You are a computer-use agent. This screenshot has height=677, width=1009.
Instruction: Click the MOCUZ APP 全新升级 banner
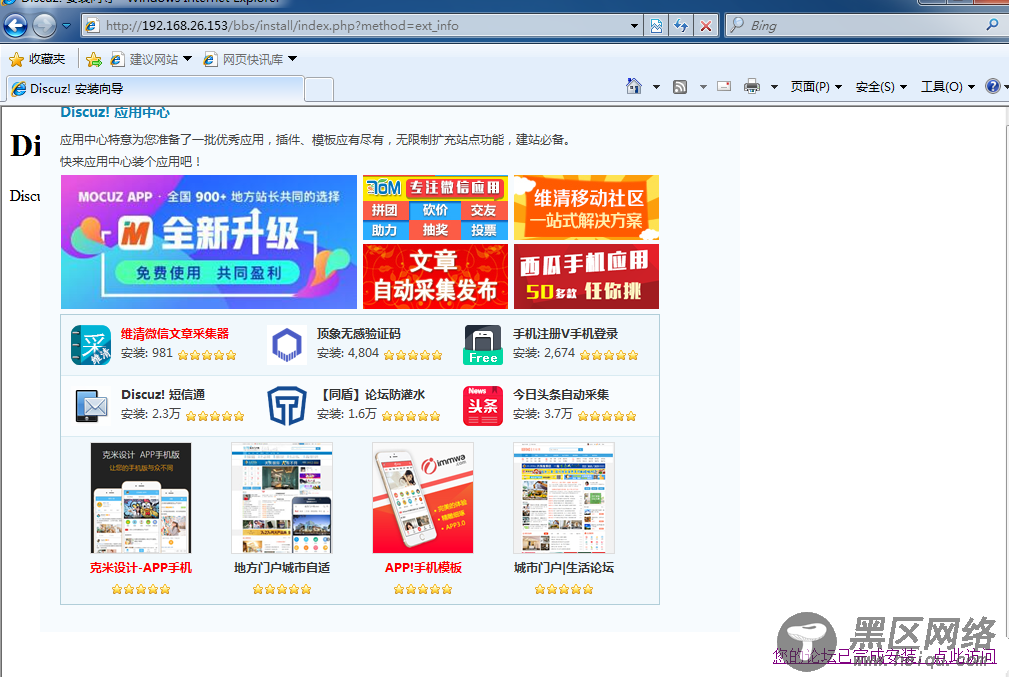point(208,242)
